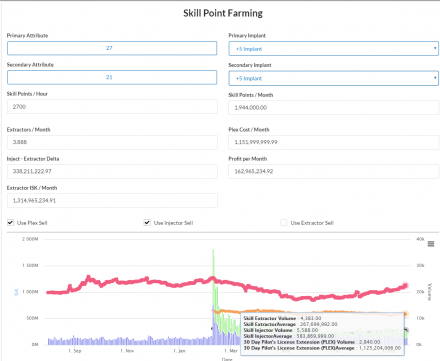Select the Inject - Extractor Delta field

coord(112,171)
